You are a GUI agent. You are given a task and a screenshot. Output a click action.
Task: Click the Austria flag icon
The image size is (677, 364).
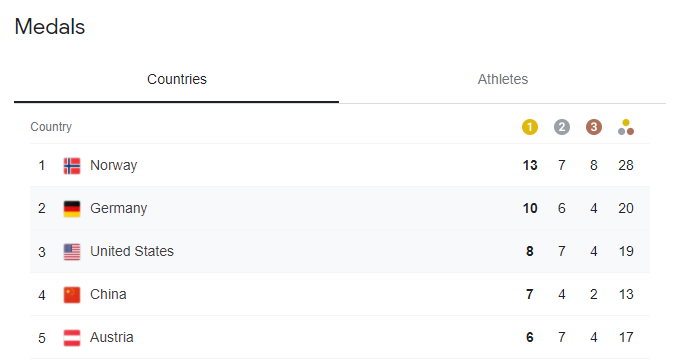(x=72, y=338)
